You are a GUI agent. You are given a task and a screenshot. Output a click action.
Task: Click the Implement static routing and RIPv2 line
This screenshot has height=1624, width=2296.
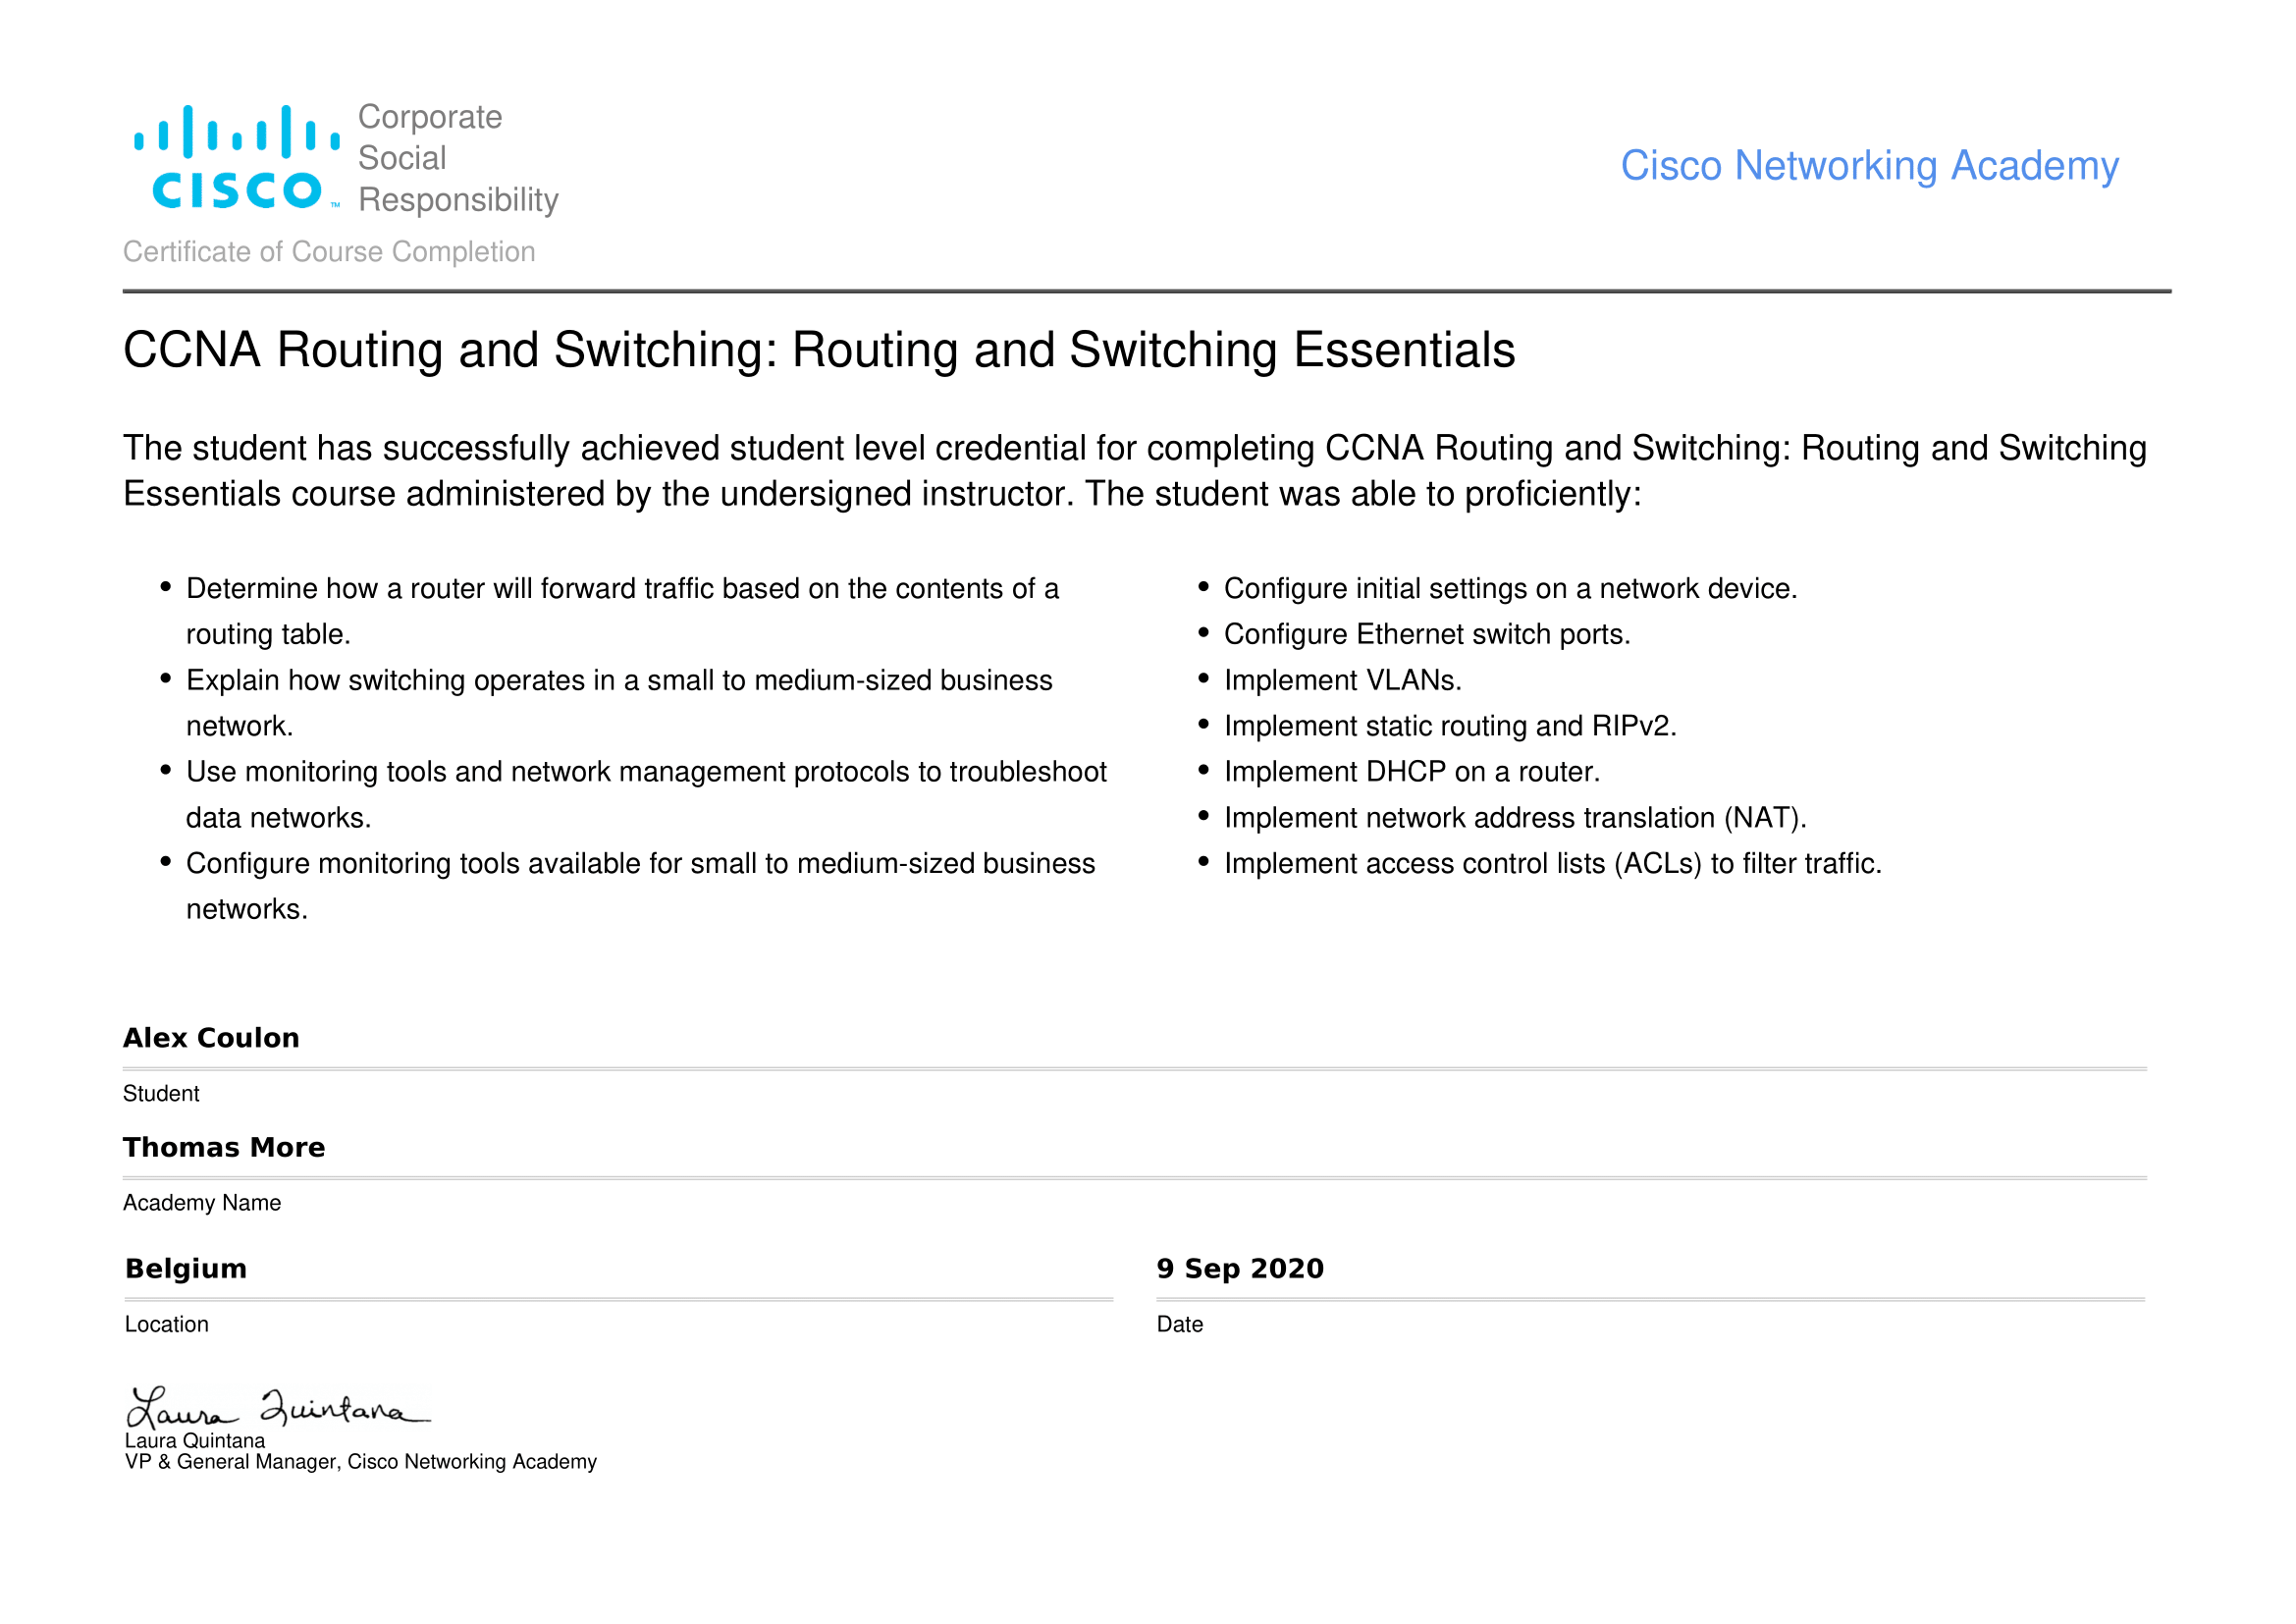click(1449, 726)
